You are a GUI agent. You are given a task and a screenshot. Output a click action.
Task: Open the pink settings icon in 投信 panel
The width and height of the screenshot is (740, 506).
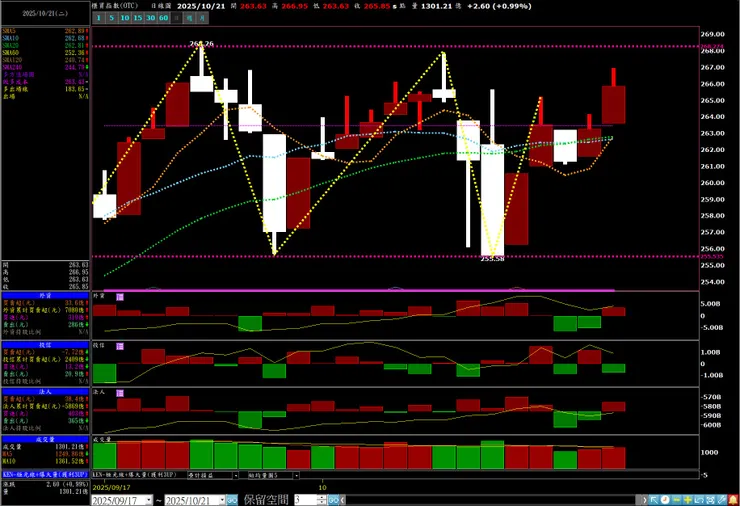coord(120,346)
